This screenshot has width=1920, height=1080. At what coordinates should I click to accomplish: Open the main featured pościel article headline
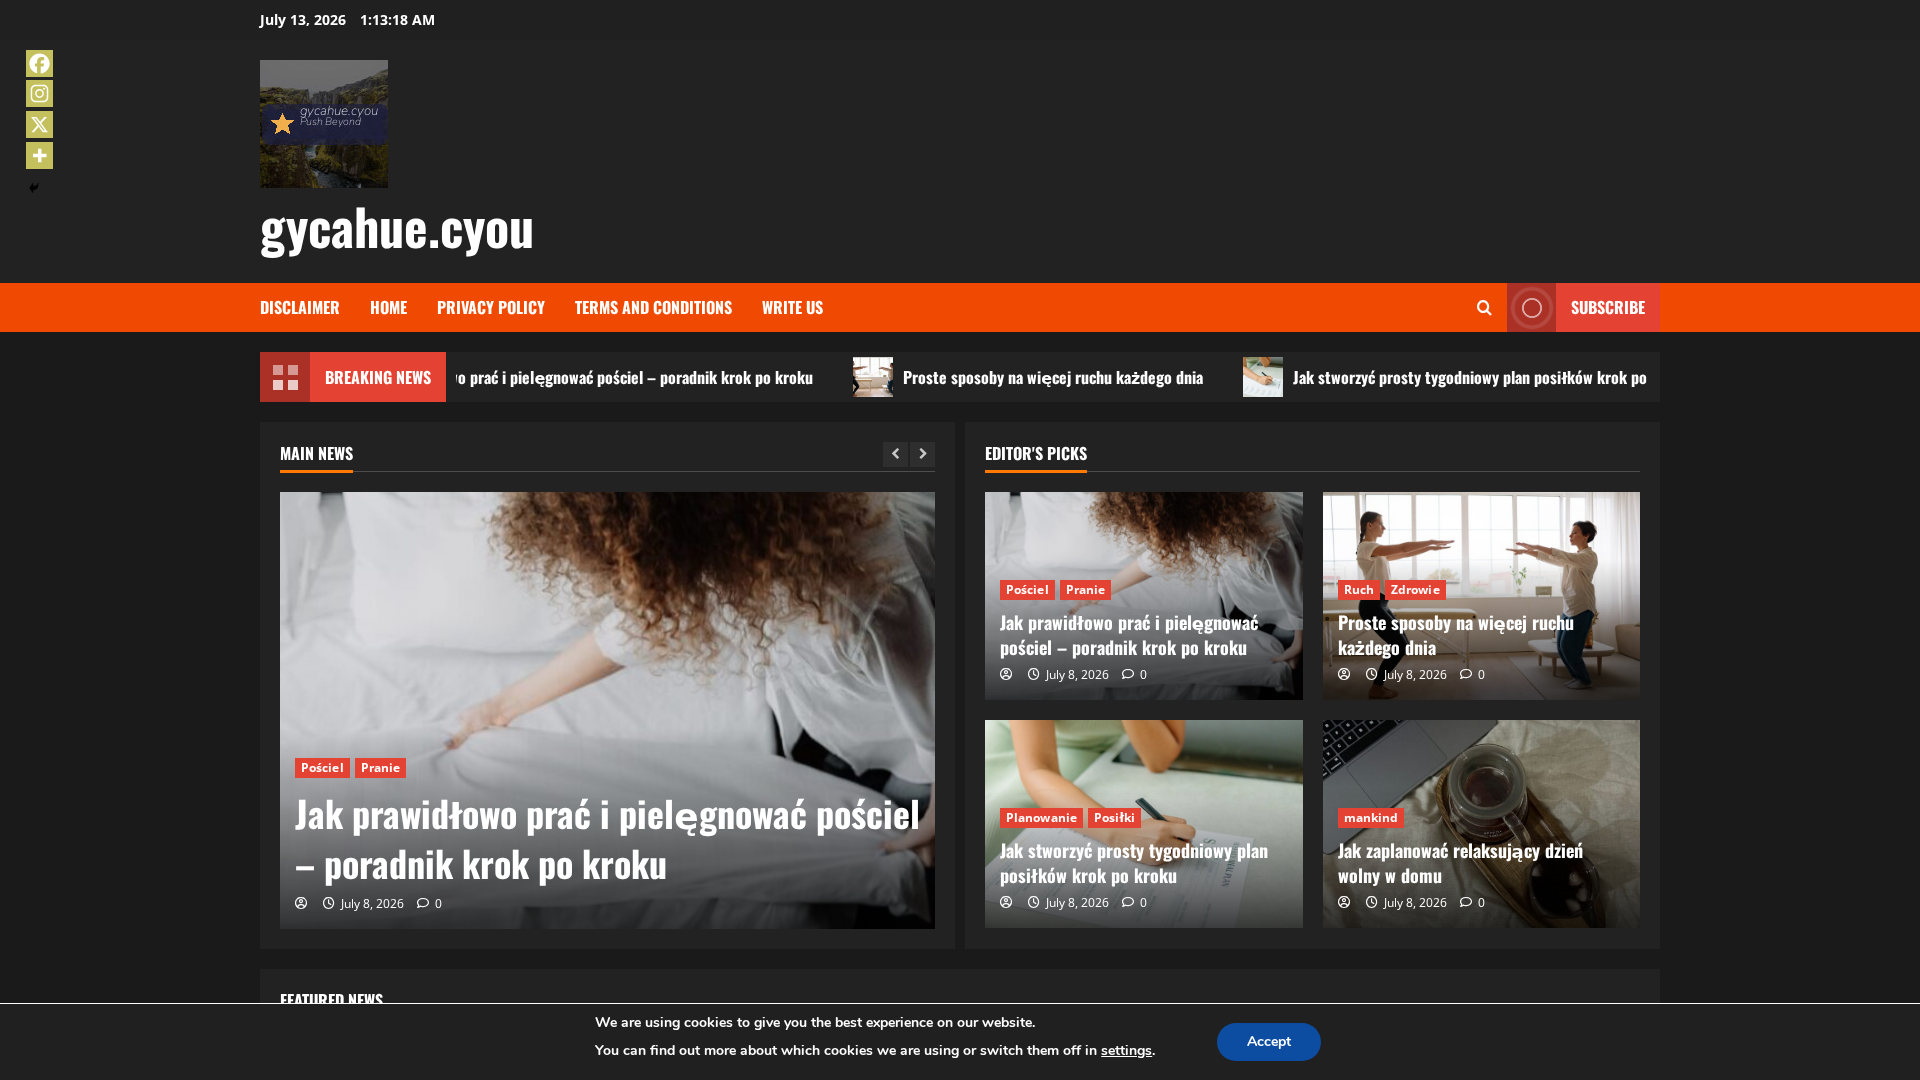coord(607,839)
